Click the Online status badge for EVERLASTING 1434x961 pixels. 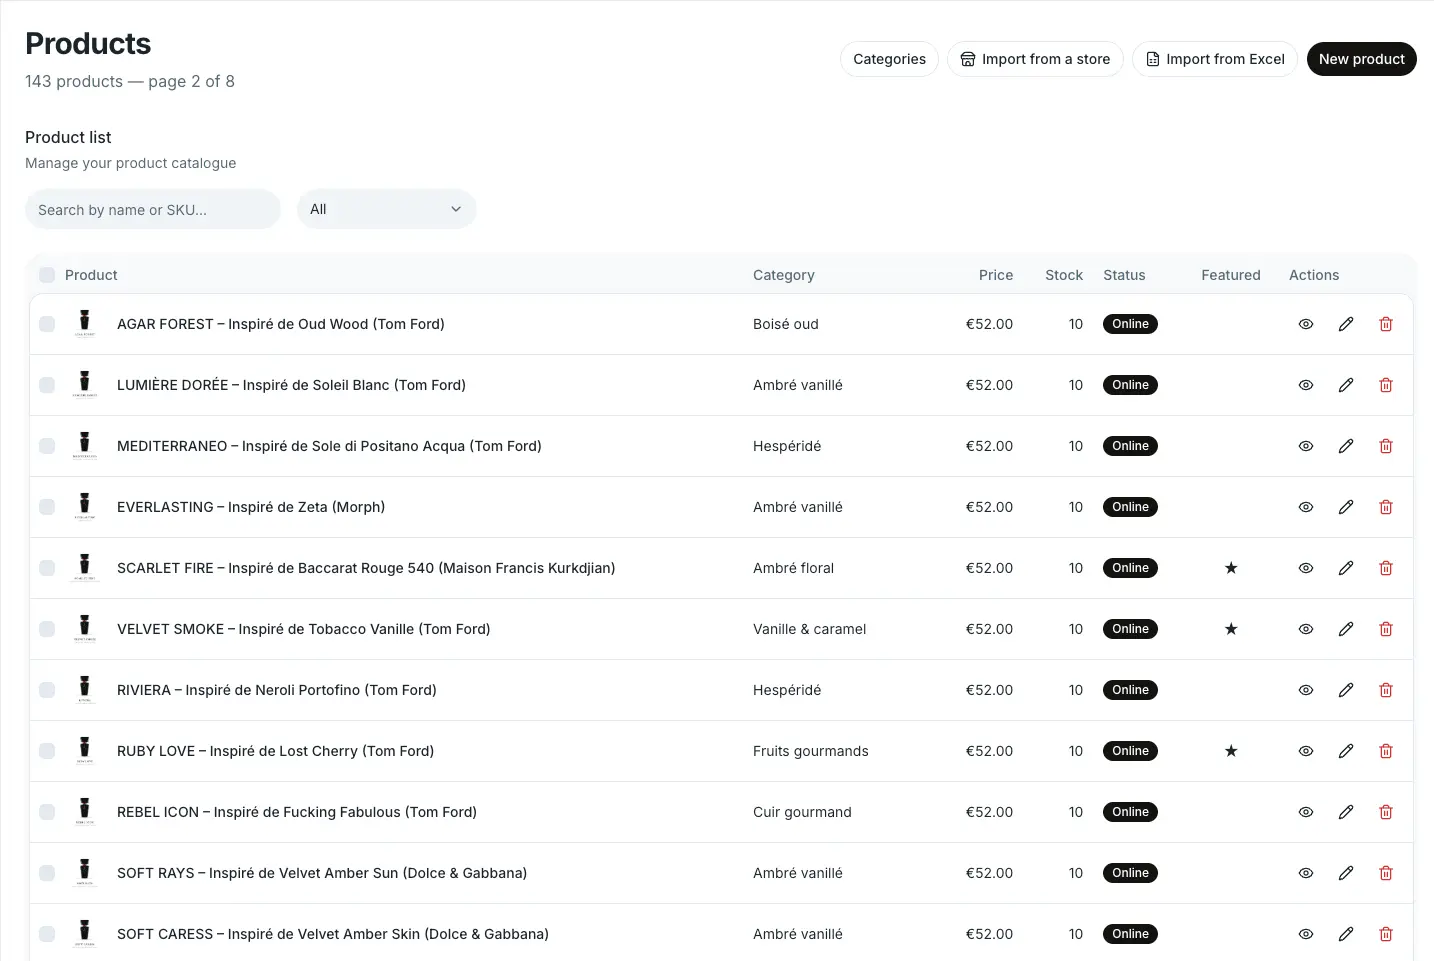1130,507
